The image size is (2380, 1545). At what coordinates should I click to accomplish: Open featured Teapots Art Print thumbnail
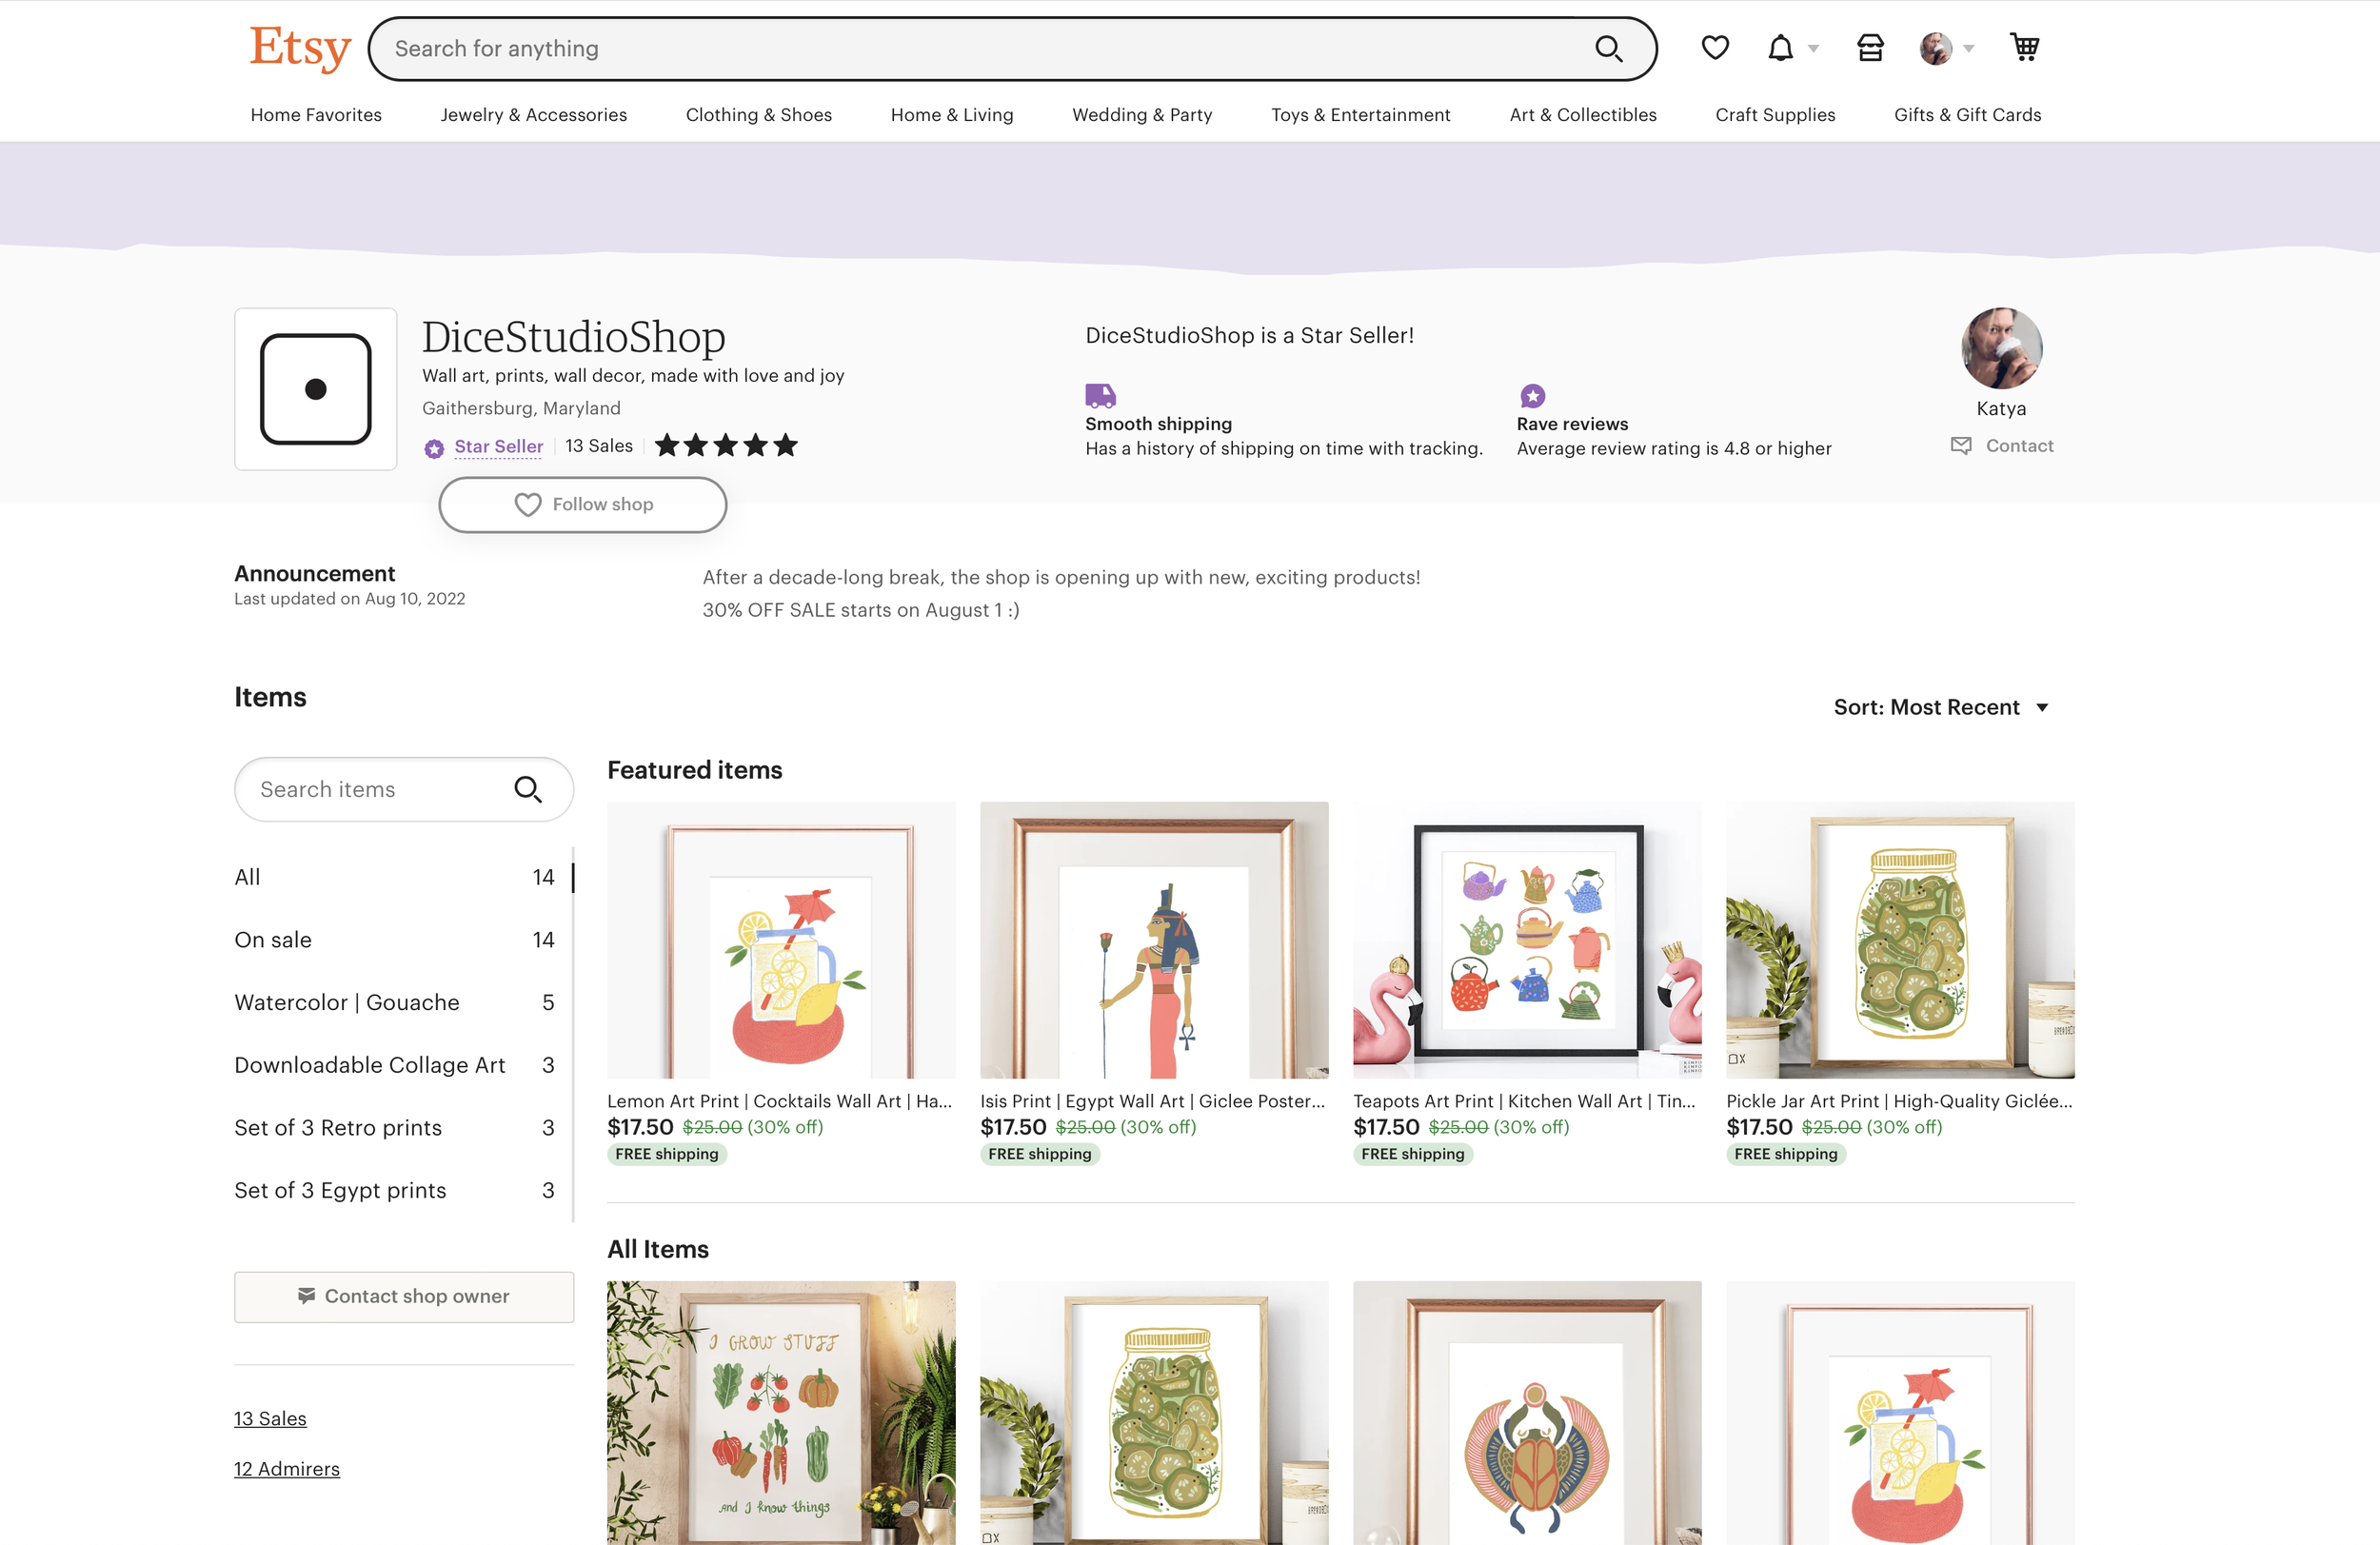tap(1527, 940)
